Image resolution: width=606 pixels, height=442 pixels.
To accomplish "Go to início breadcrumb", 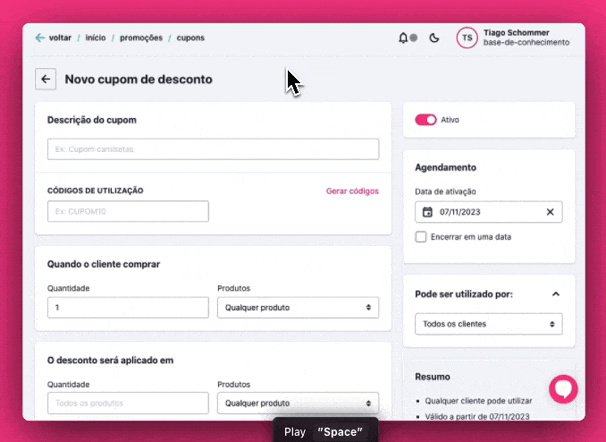I will pyautogui.click(x=95, y=38).
